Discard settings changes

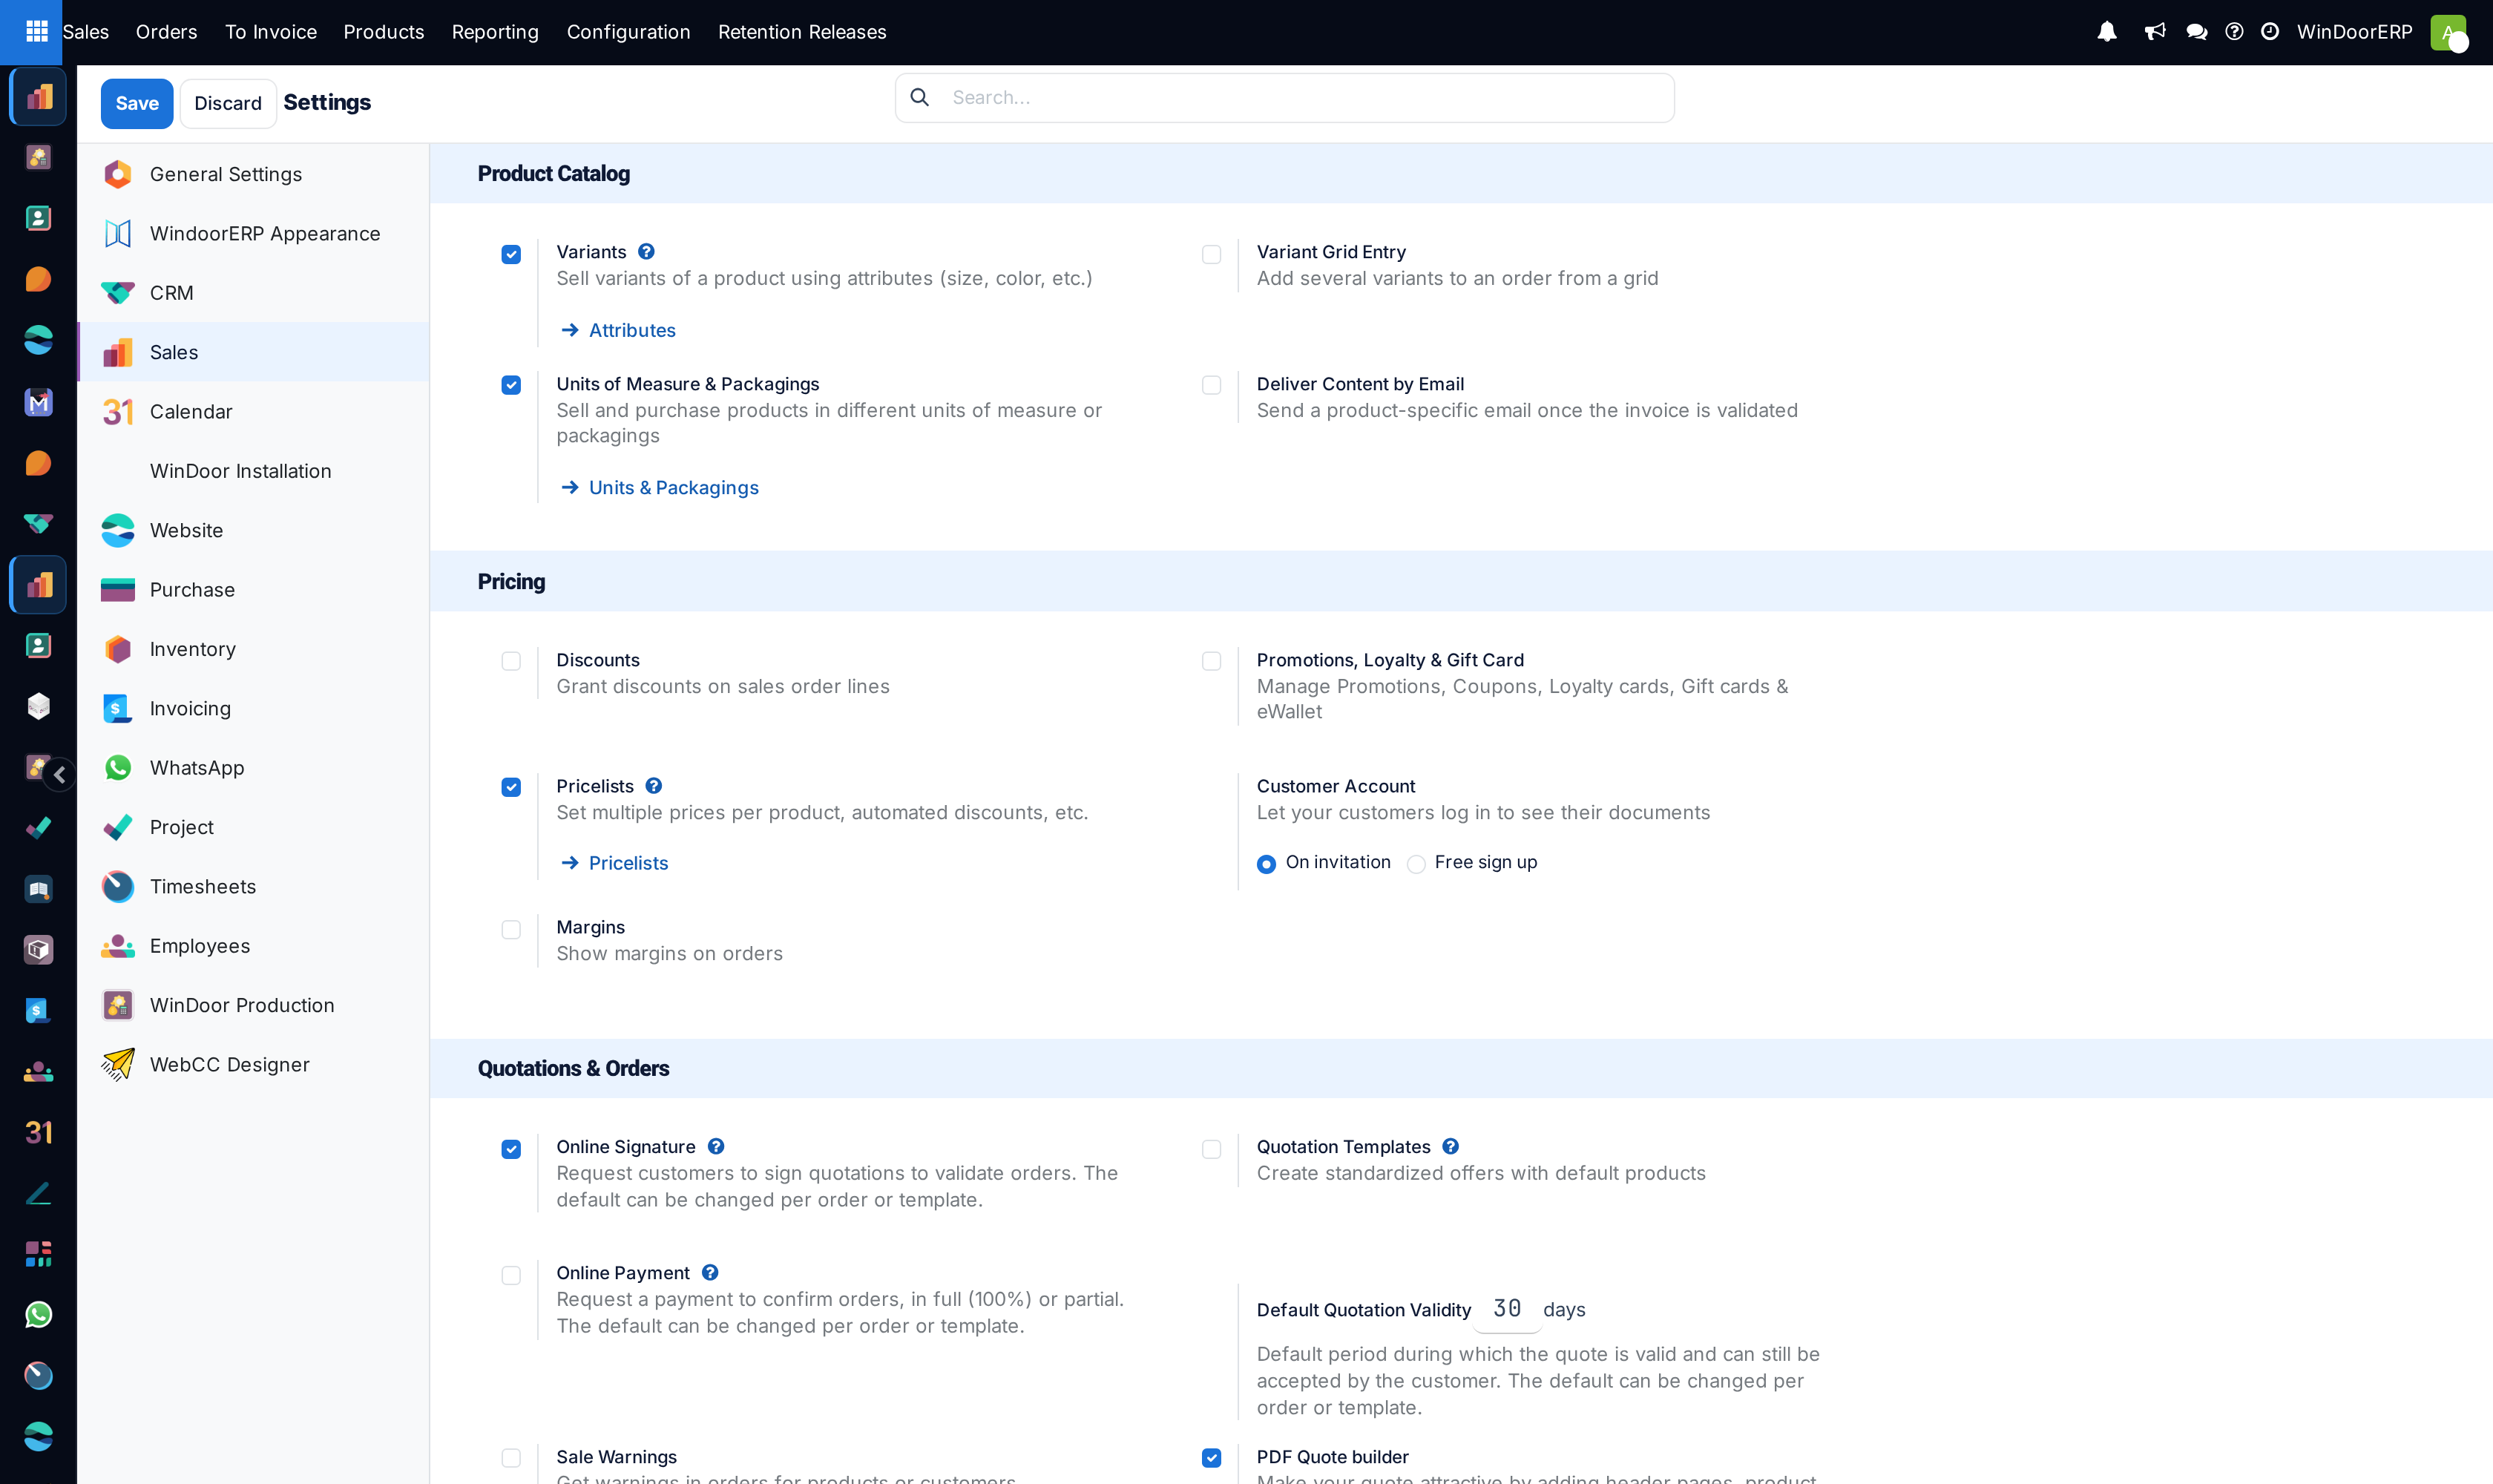(228, 103)
